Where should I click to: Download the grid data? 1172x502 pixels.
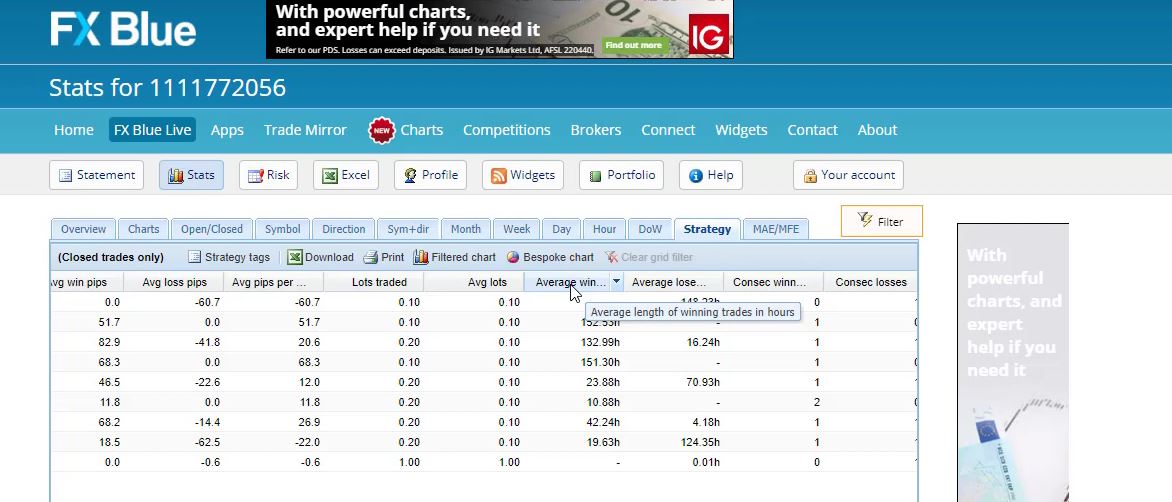click(320, 257)
